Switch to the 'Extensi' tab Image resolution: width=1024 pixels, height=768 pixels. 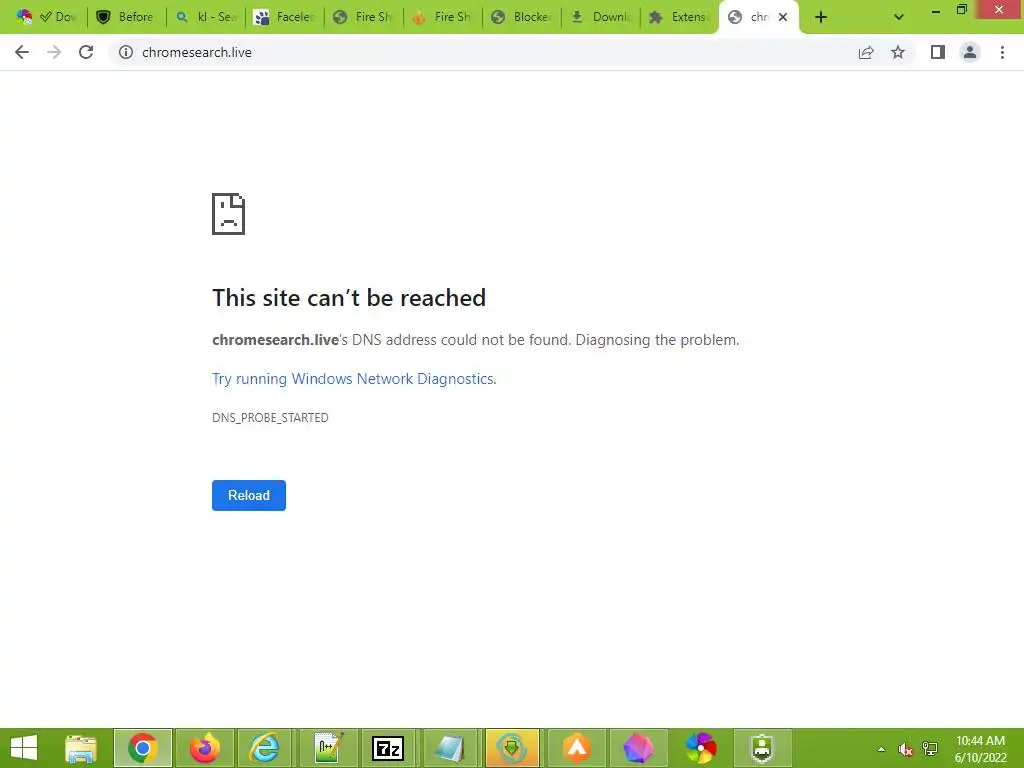point(680,17)
